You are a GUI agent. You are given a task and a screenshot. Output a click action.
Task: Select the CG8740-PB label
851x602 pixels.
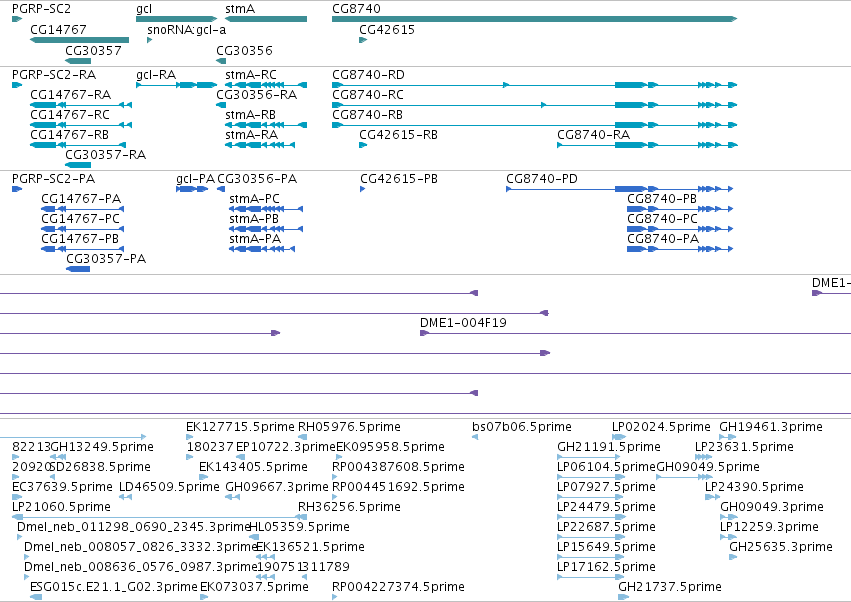coord(662,199)
